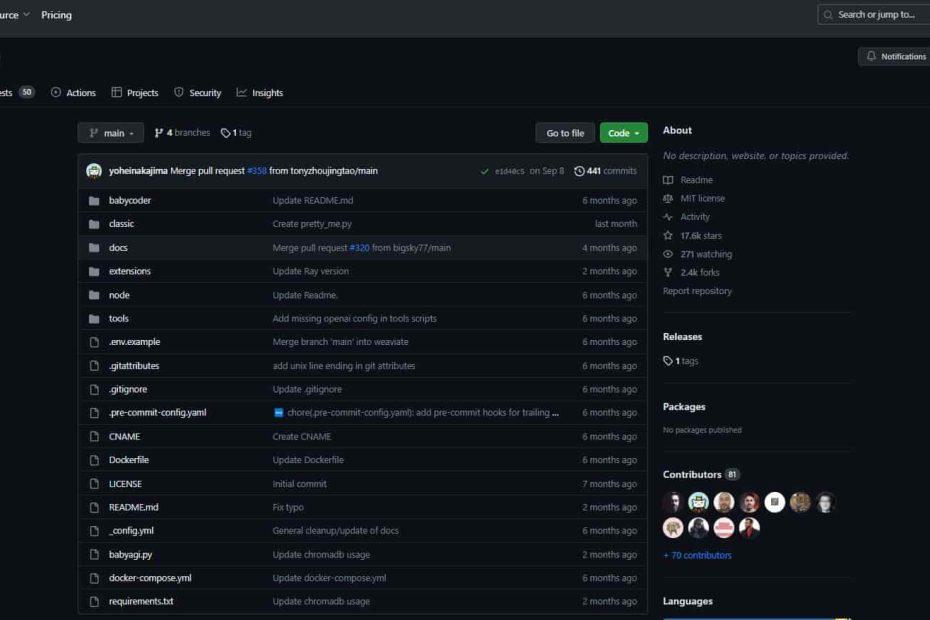Image resolution: width=930 pixels, height=620 pixels.
Task: Click the Search or jump to field
Action: [874, 14]
